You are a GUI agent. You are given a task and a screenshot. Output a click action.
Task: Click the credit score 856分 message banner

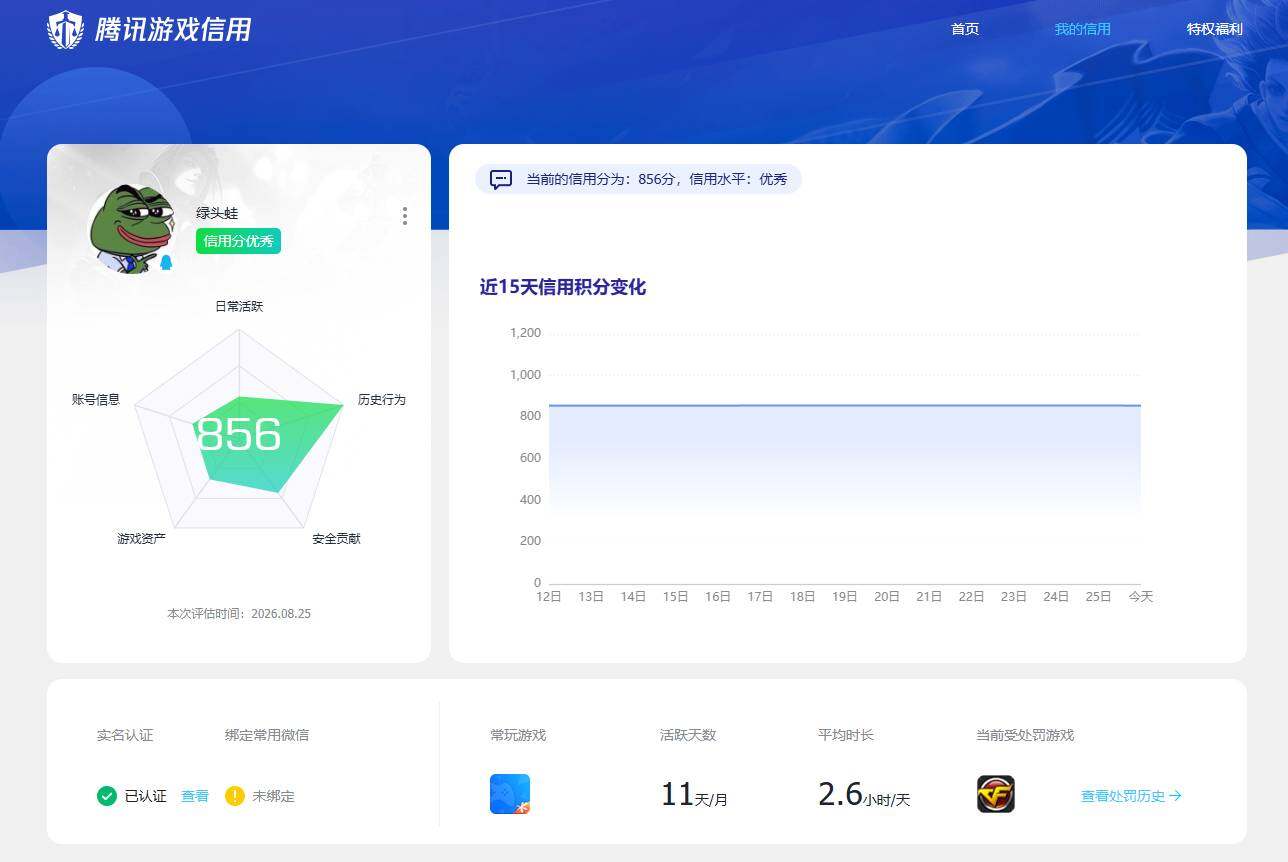[638, 180]
